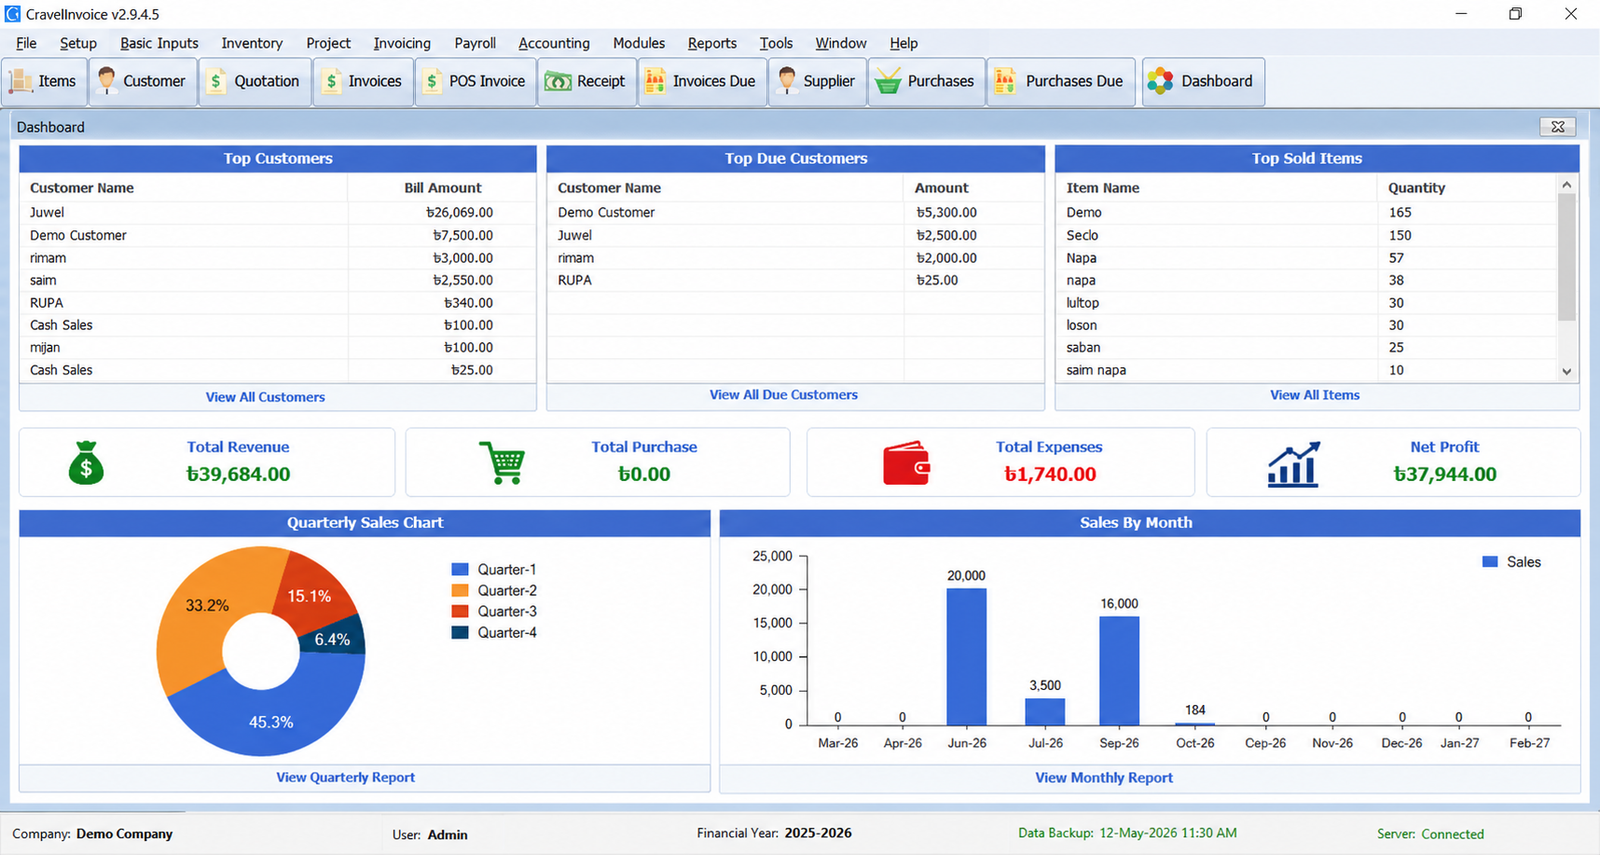The width and height of the screenshot is (1600, 855).
Task: Click scroll down arrow in Top Sold Items
Action: point(1567,371)
